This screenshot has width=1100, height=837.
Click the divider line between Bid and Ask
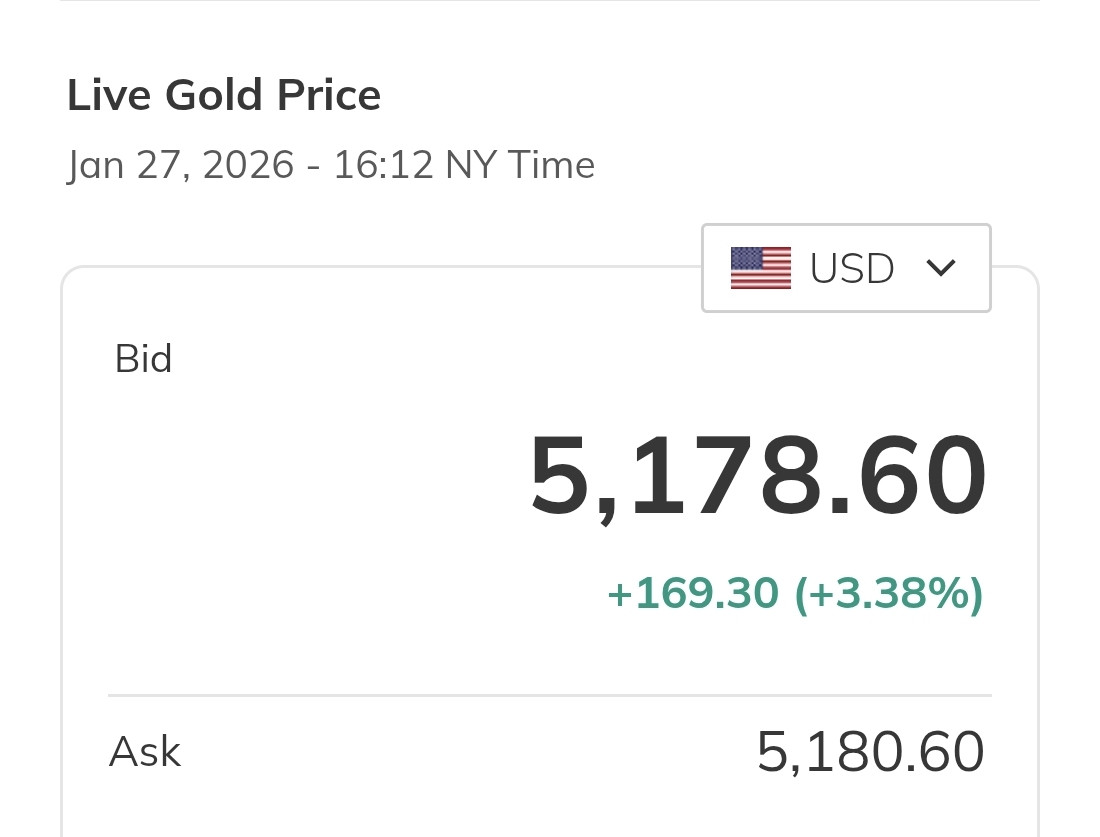[x=549, y=695]
